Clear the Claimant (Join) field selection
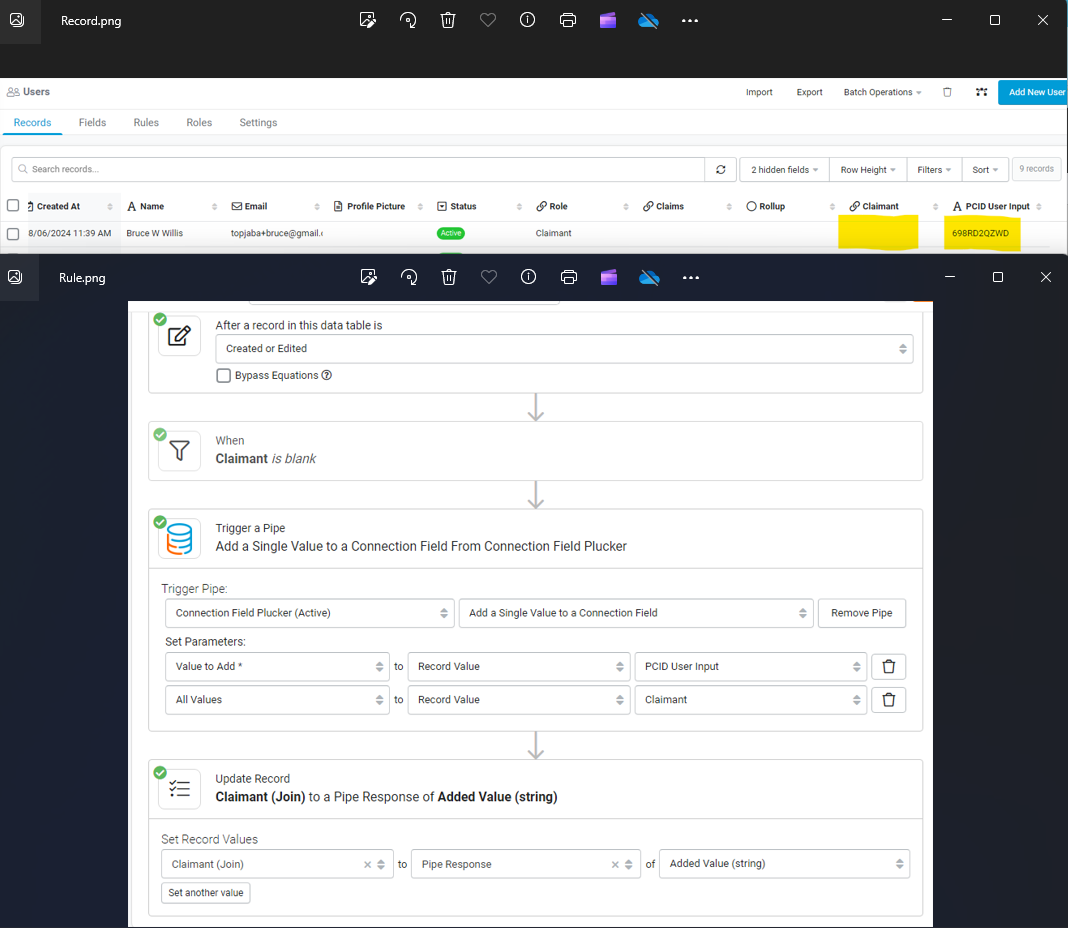Screen dimensions: 1068x928 tap(367, 865)
